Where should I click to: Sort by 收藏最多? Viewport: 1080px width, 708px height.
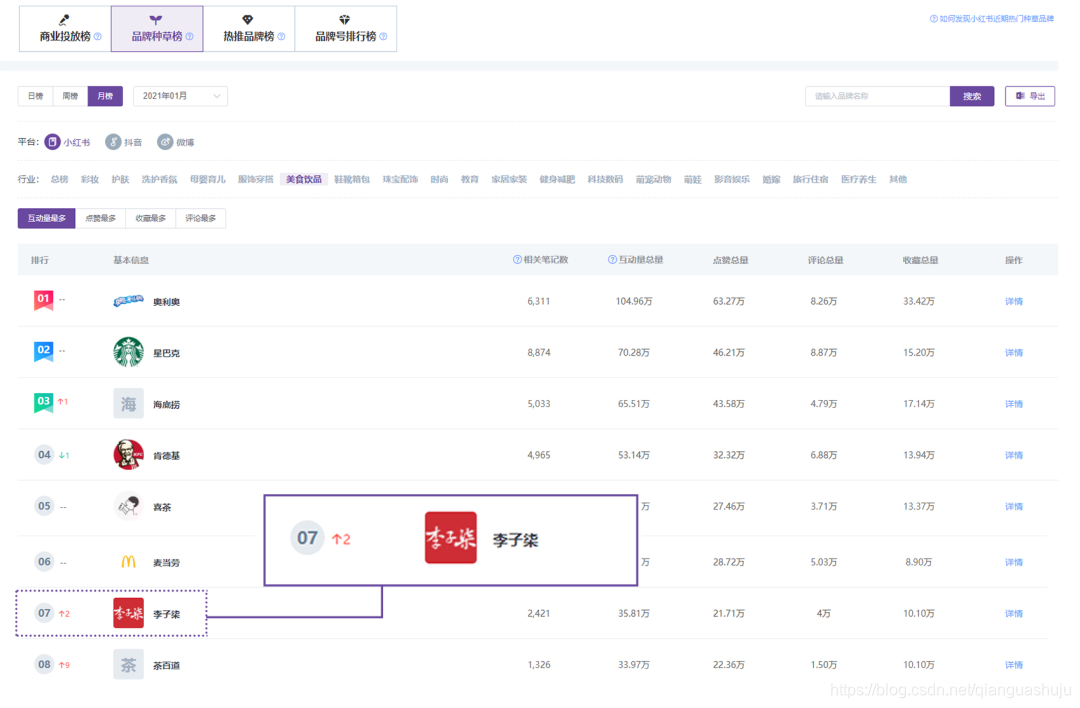[x=151, y=218]
